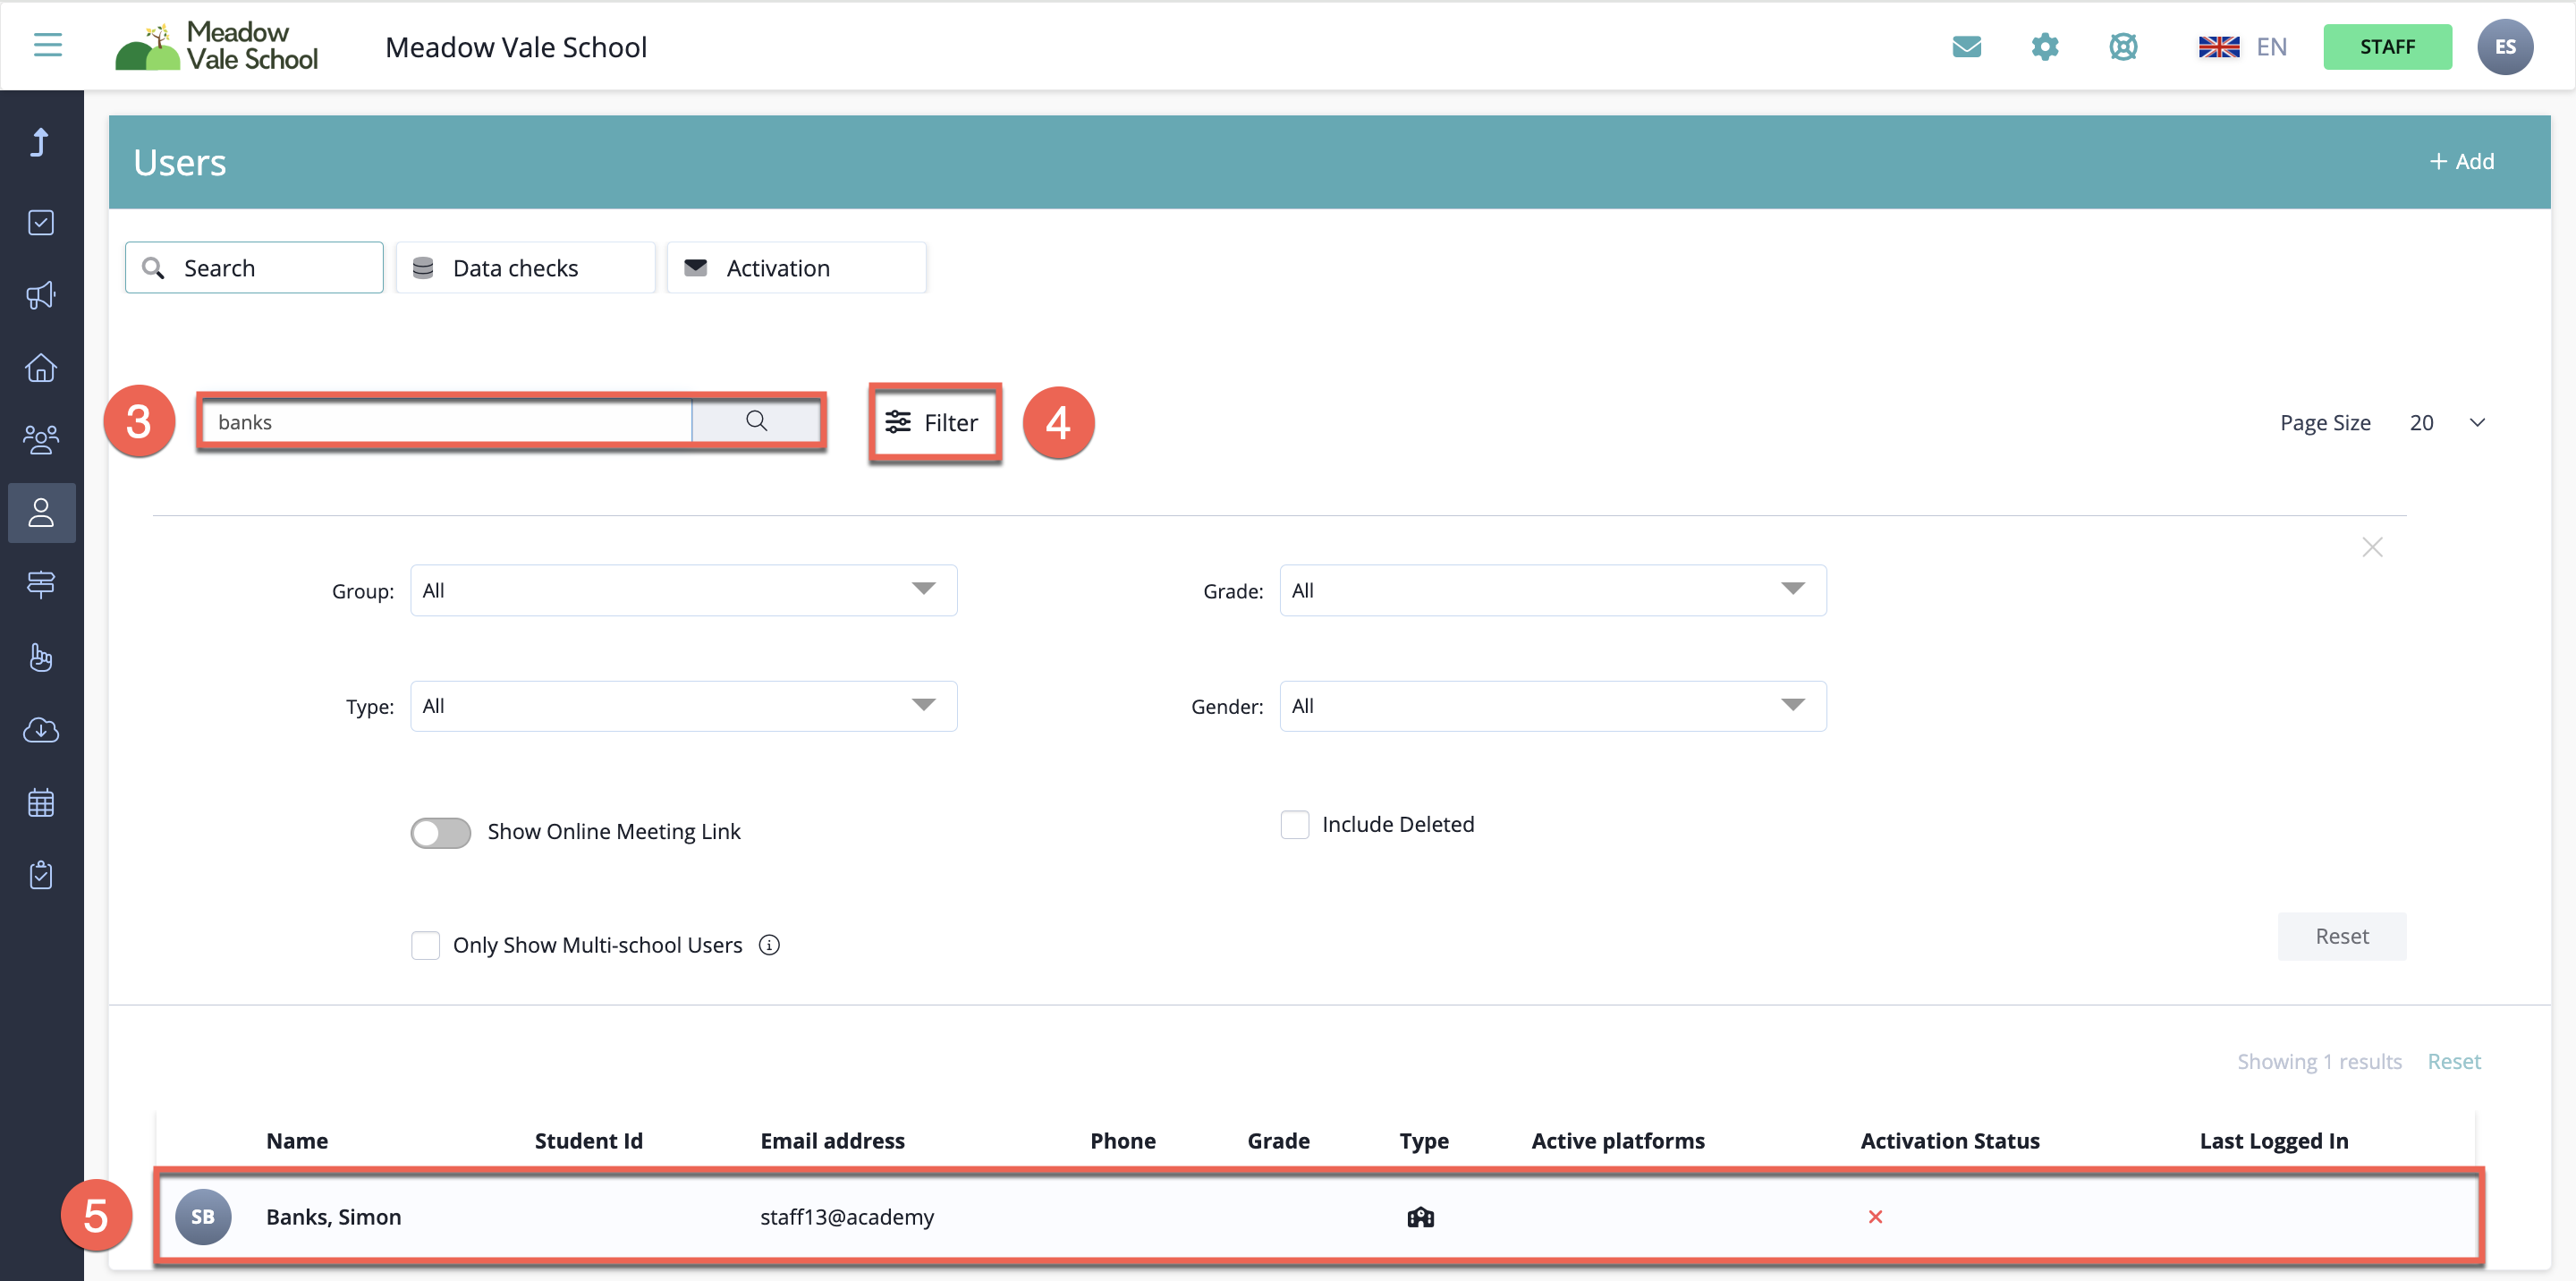
Task: Check Only Show Multi-school Users box
Action: tap(425, 945)
